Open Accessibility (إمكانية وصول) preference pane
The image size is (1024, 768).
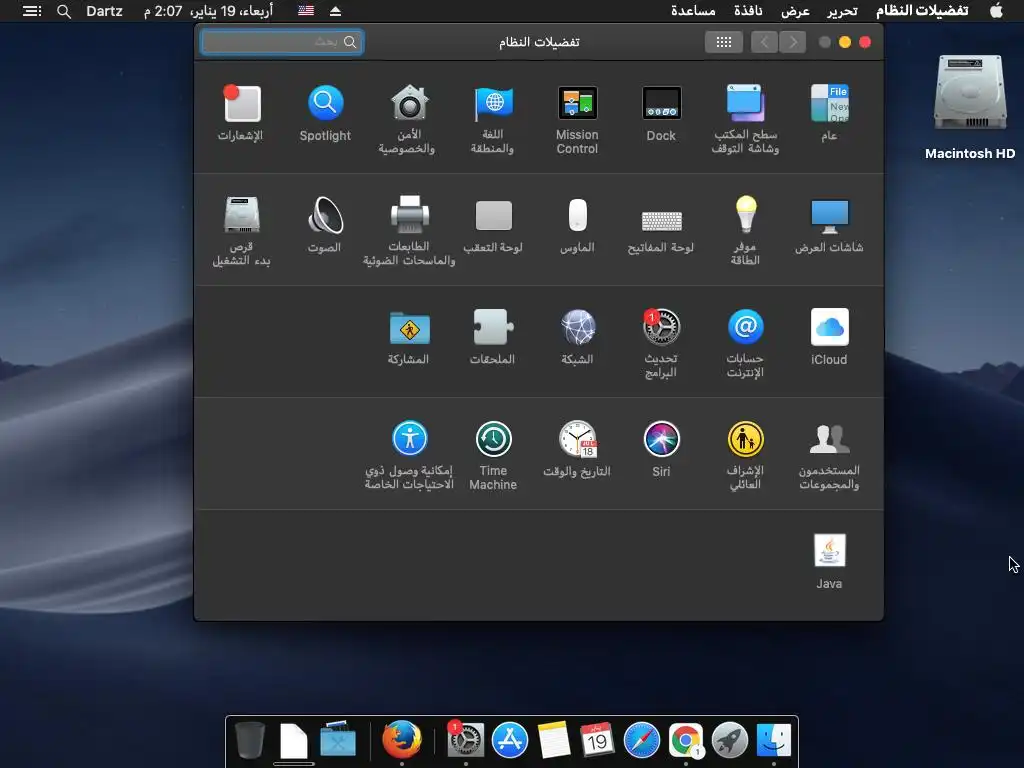click(409, 455)
